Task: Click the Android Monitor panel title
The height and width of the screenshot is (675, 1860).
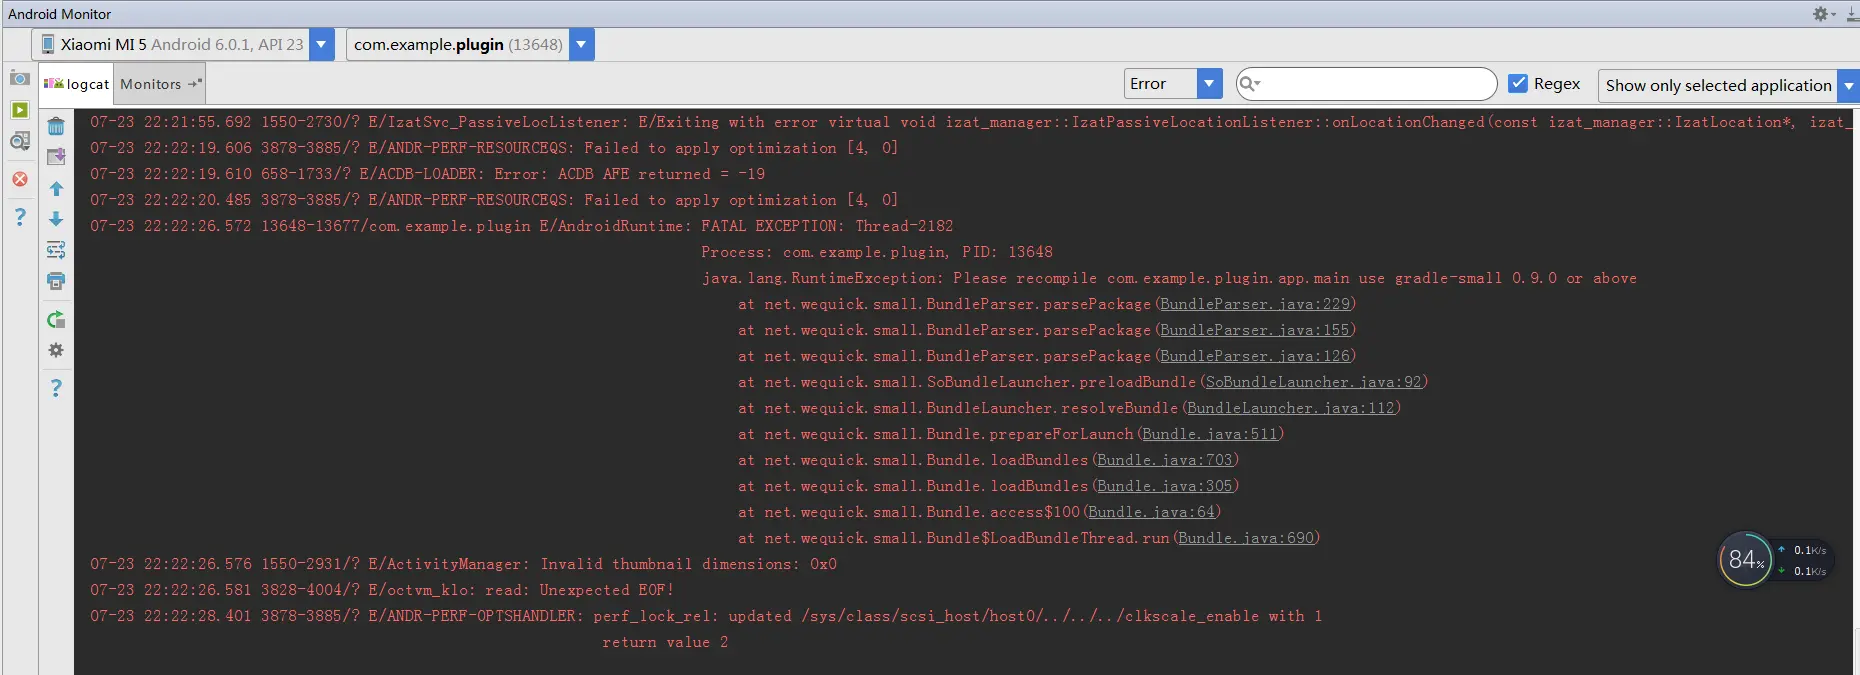Action: 60,14
